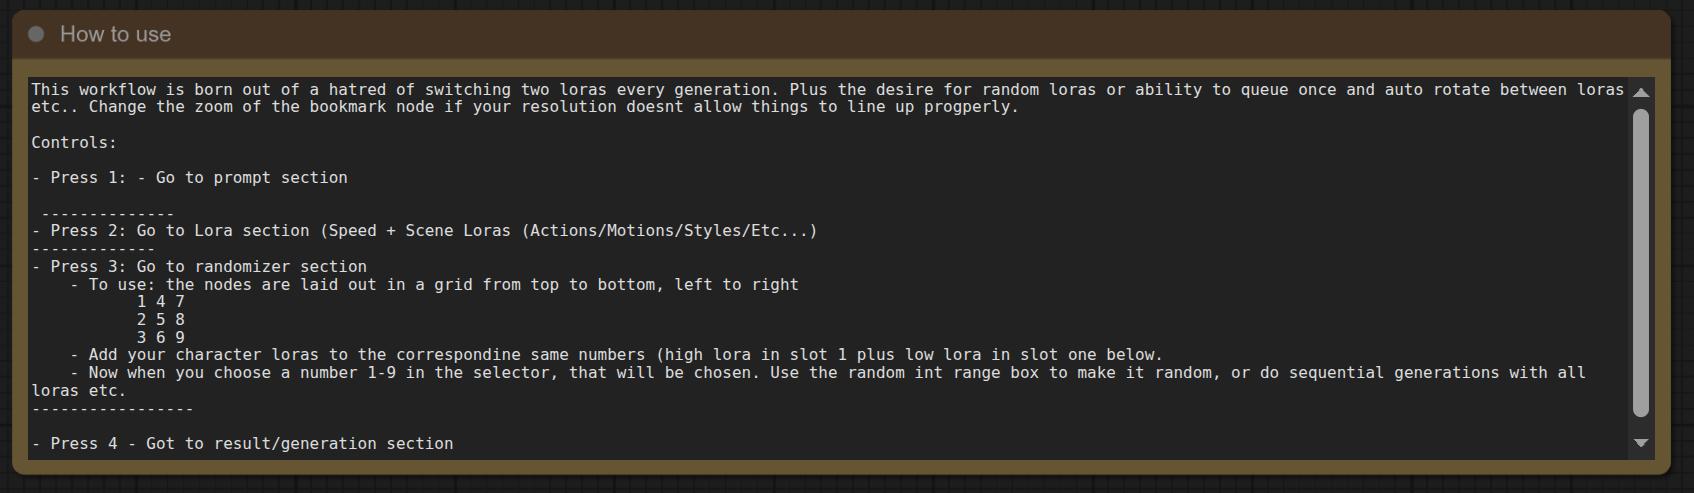
Task: Click the vertical scrollbar thumb
Action: (x=1640, y=260)
